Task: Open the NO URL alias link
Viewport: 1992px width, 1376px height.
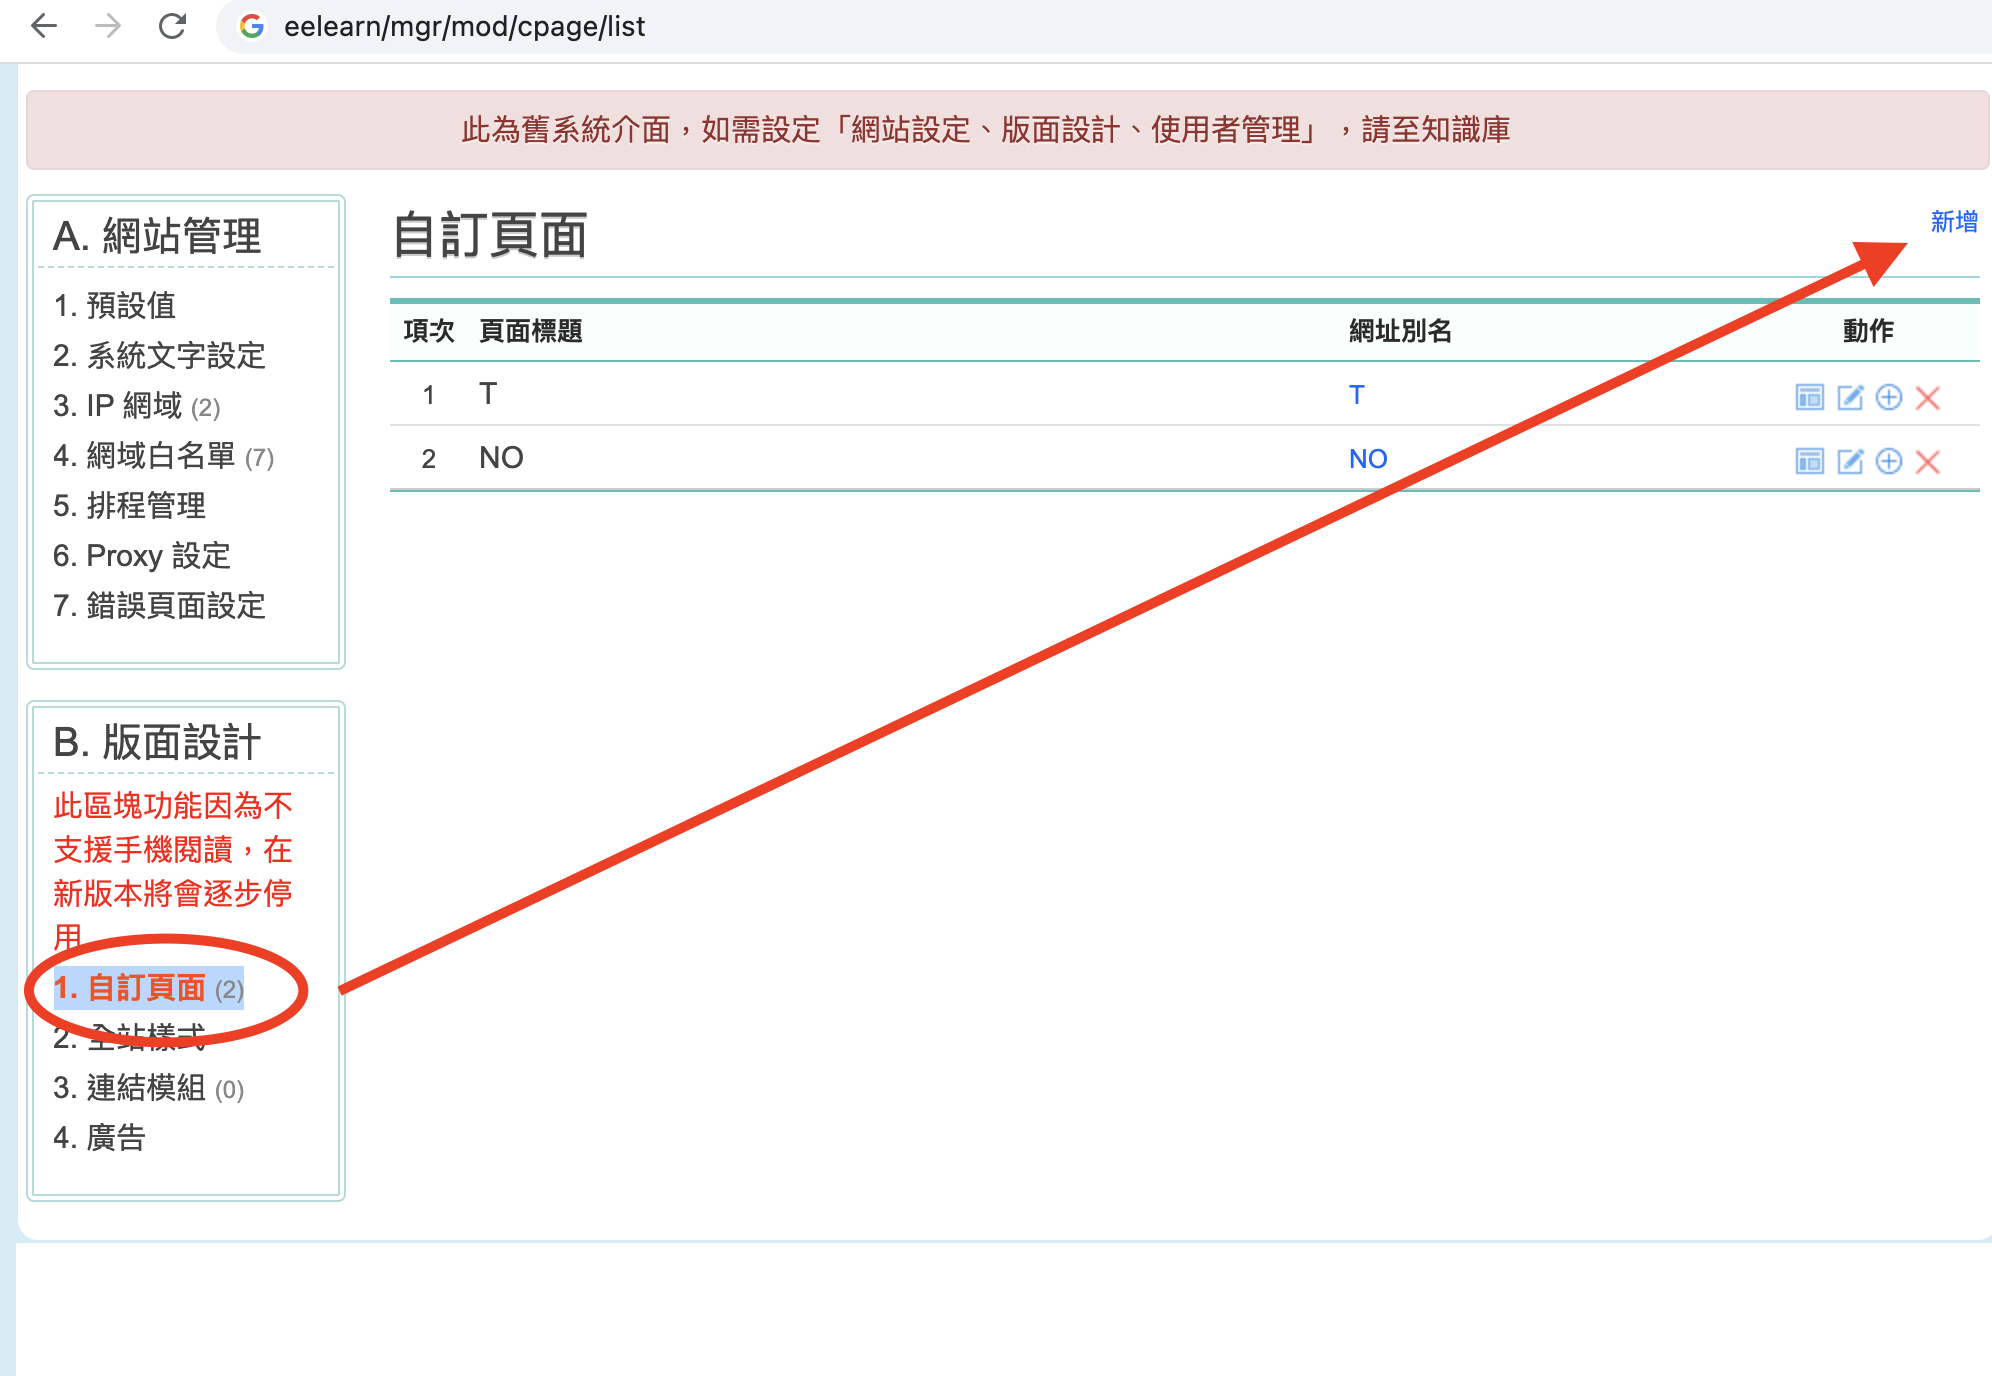Action: (1368, 459)
